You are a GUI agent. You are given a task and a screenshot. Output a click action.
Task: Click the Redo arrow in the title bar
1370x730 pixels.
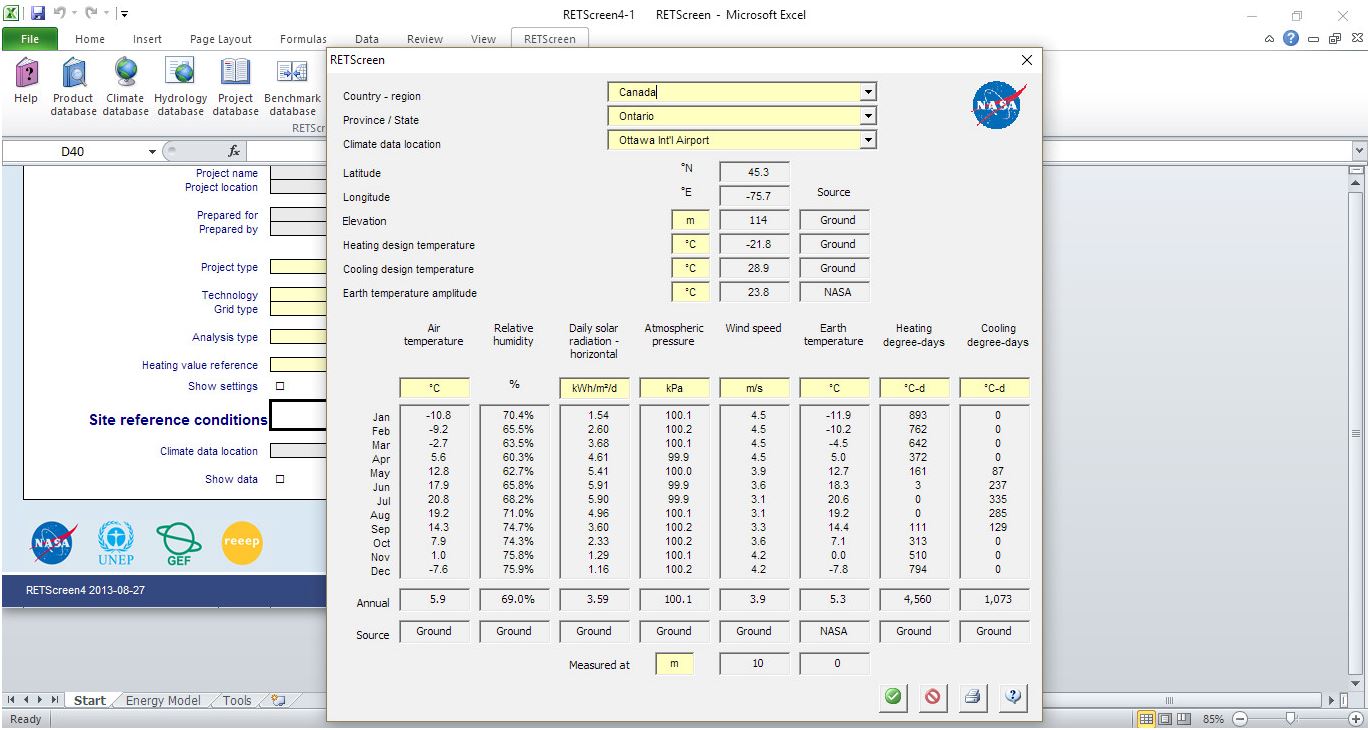(x=90, y=14)
